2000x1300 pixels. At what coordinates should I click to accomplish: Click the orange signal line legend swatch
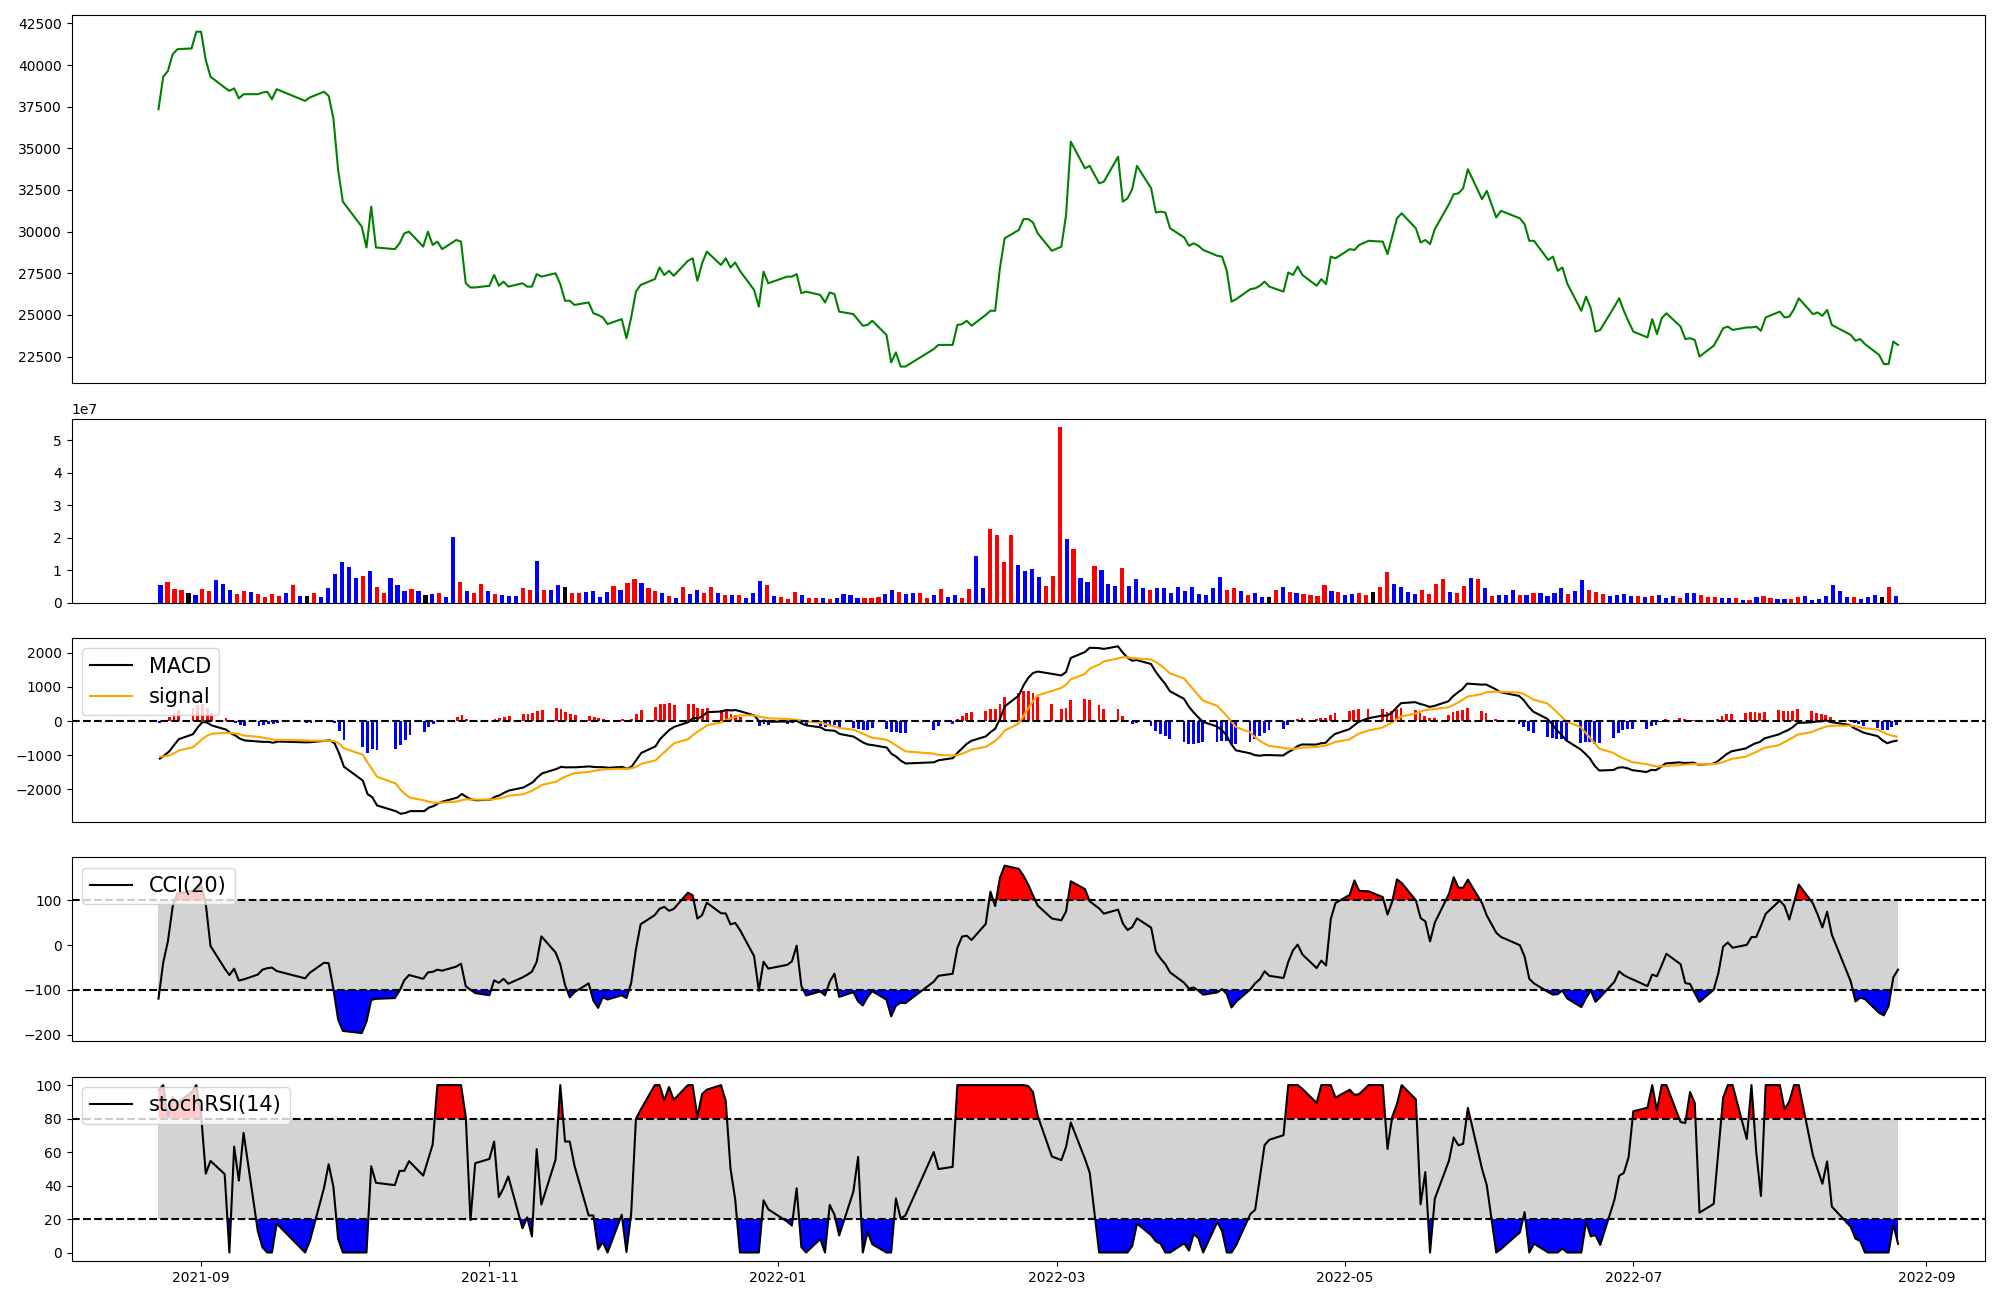click(110, 696)
